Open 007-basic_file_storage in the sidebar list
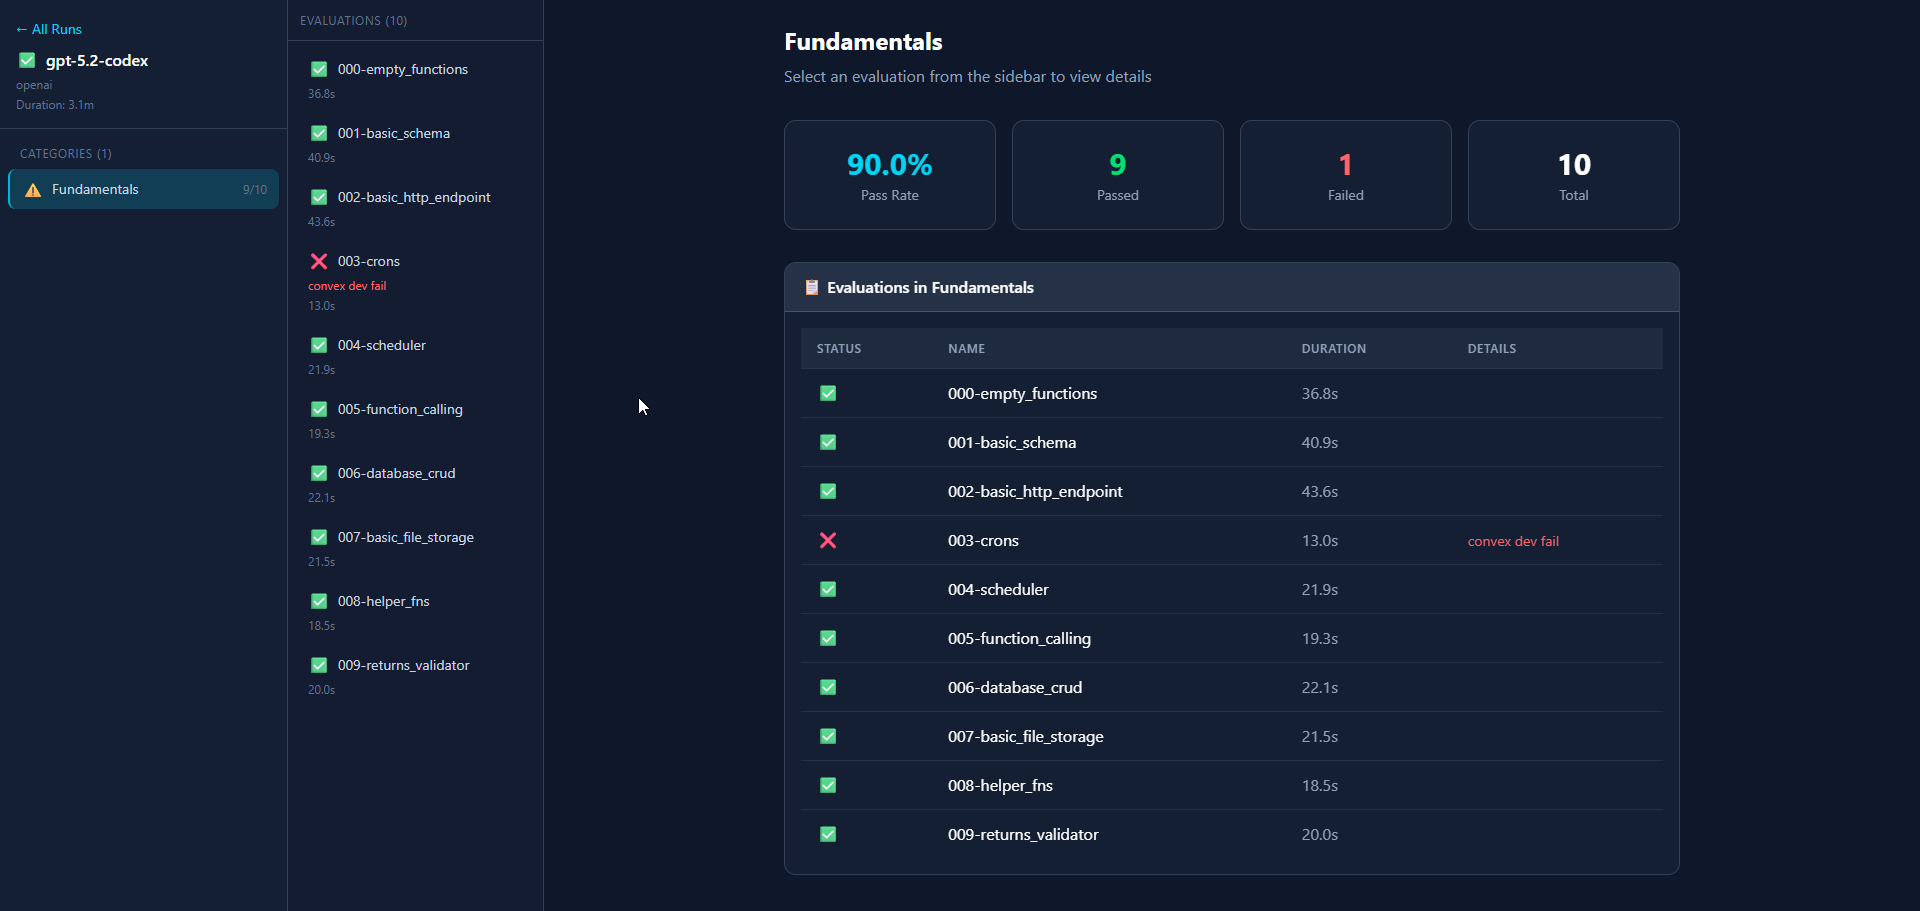 click(415, 548)
